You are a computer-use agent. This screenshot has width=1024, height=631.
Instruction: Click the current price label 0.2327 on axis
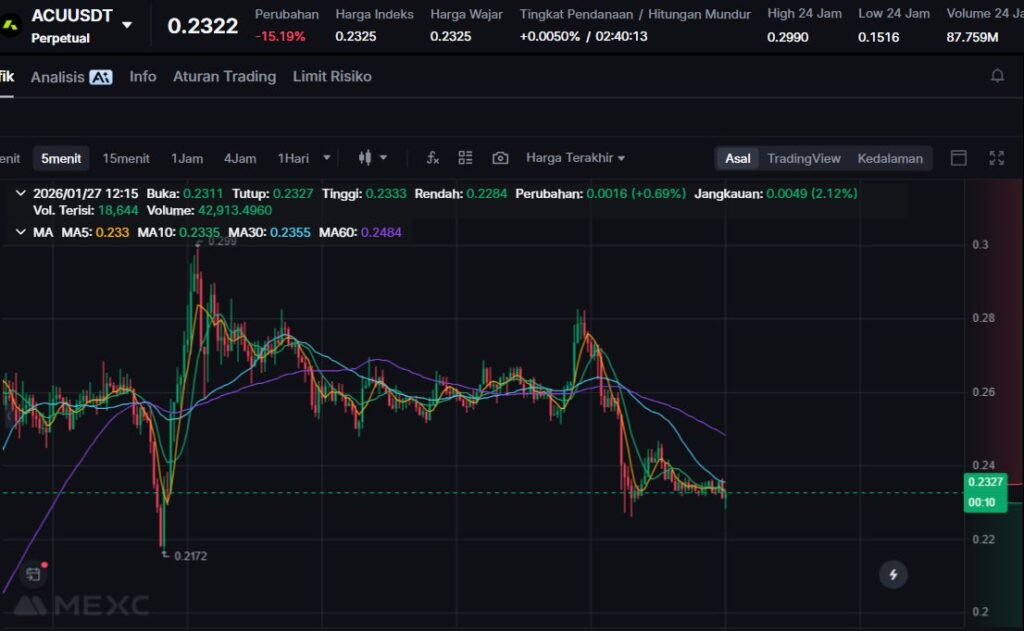coord(986,482)
